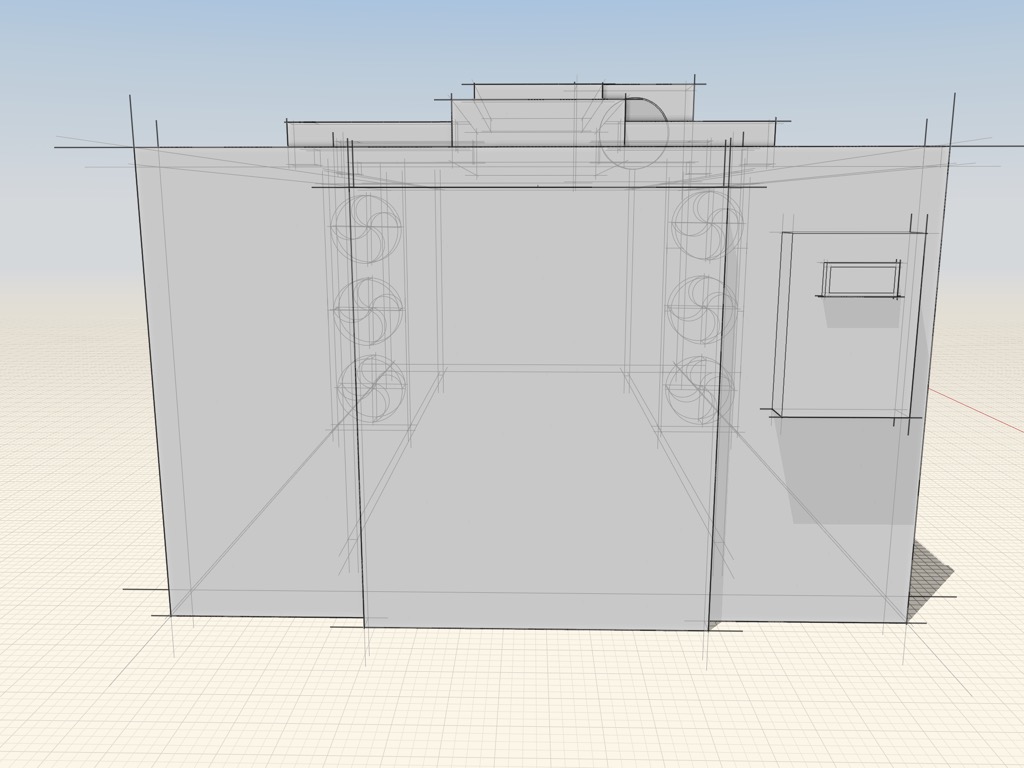Pick the bottom fan in the left column

[371, 388]
